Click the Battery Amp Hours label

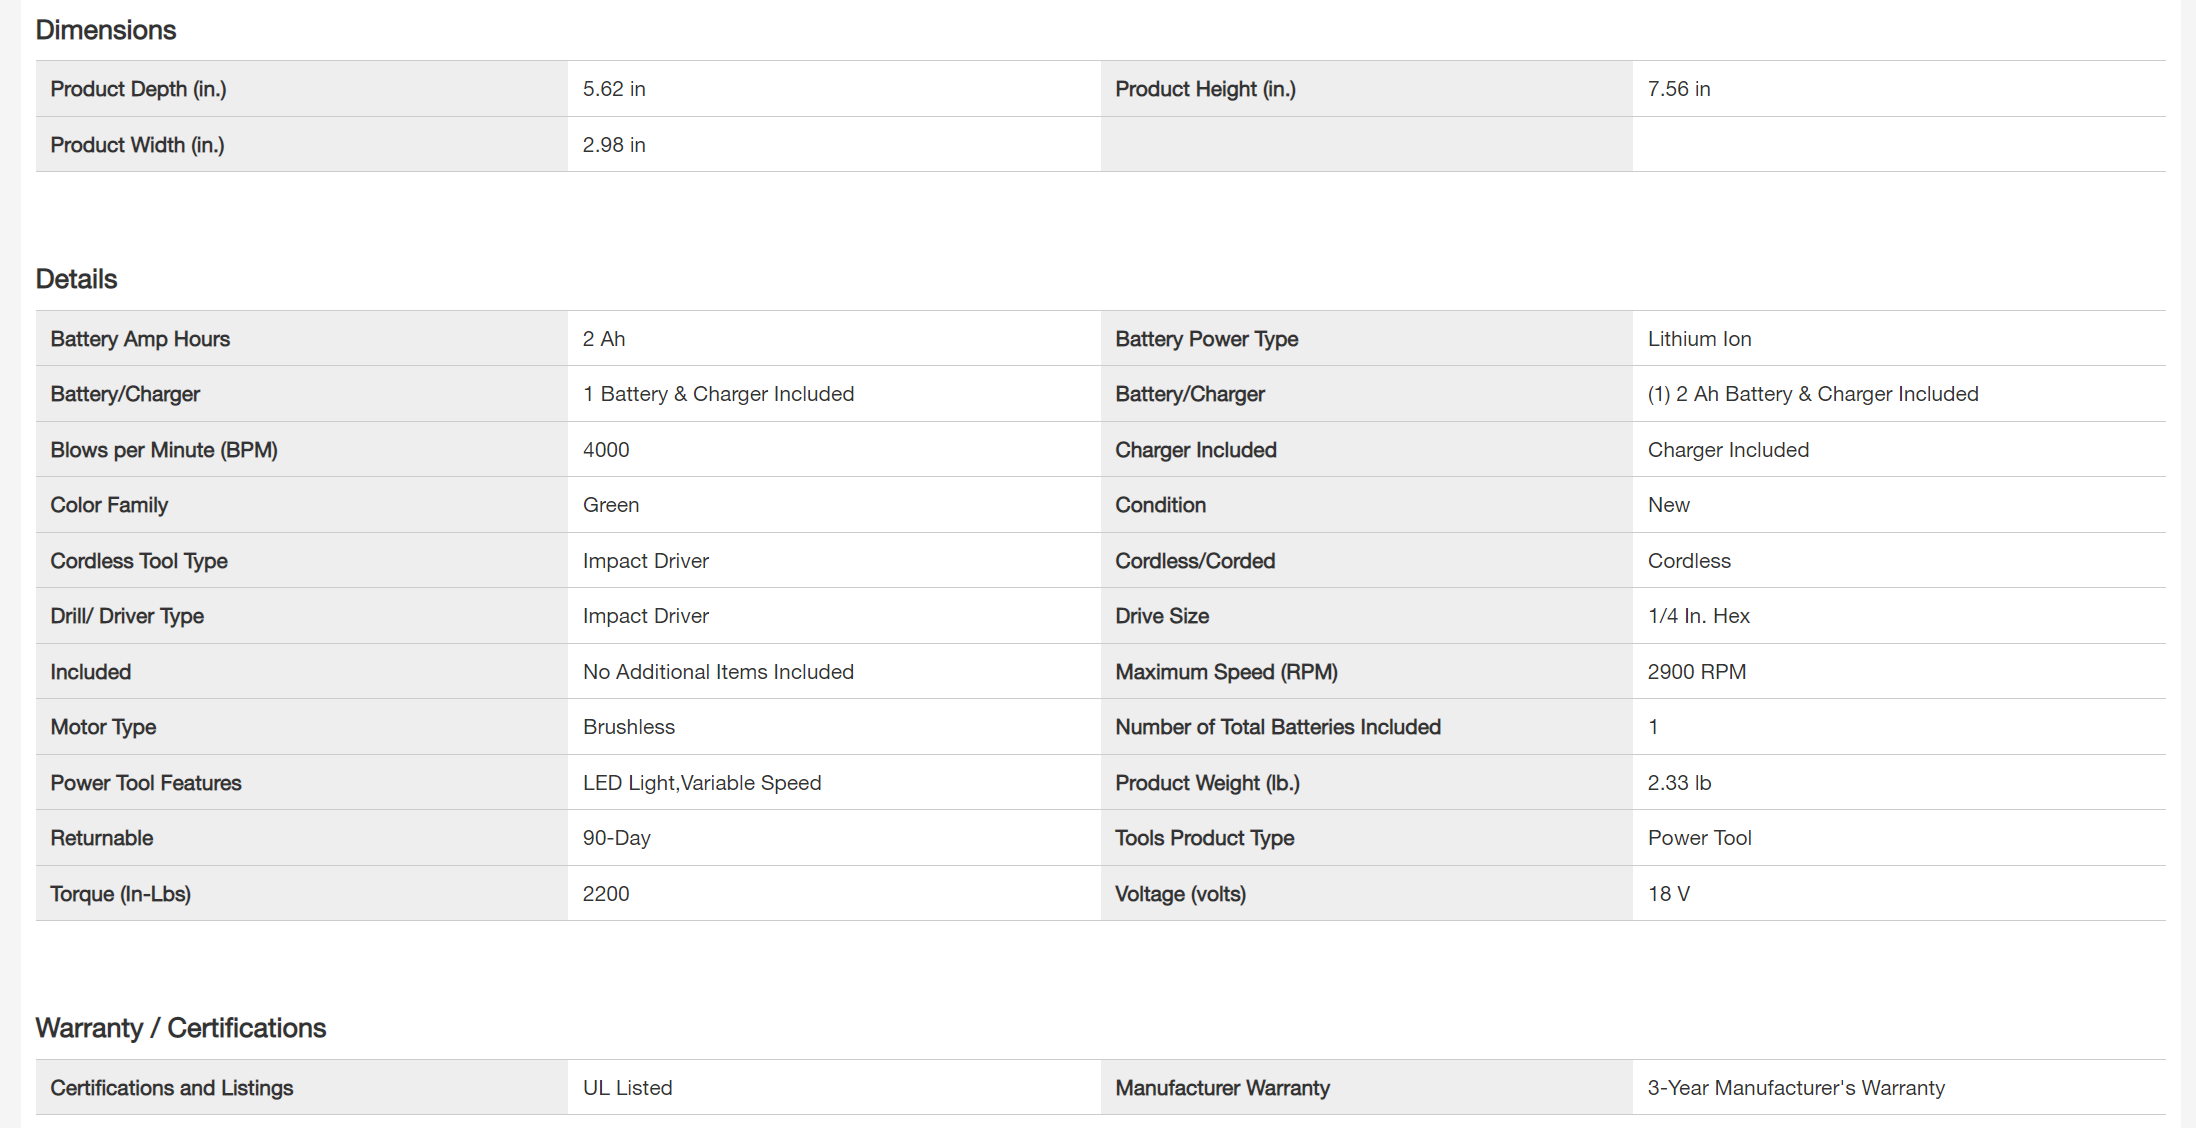coord(140,339)
